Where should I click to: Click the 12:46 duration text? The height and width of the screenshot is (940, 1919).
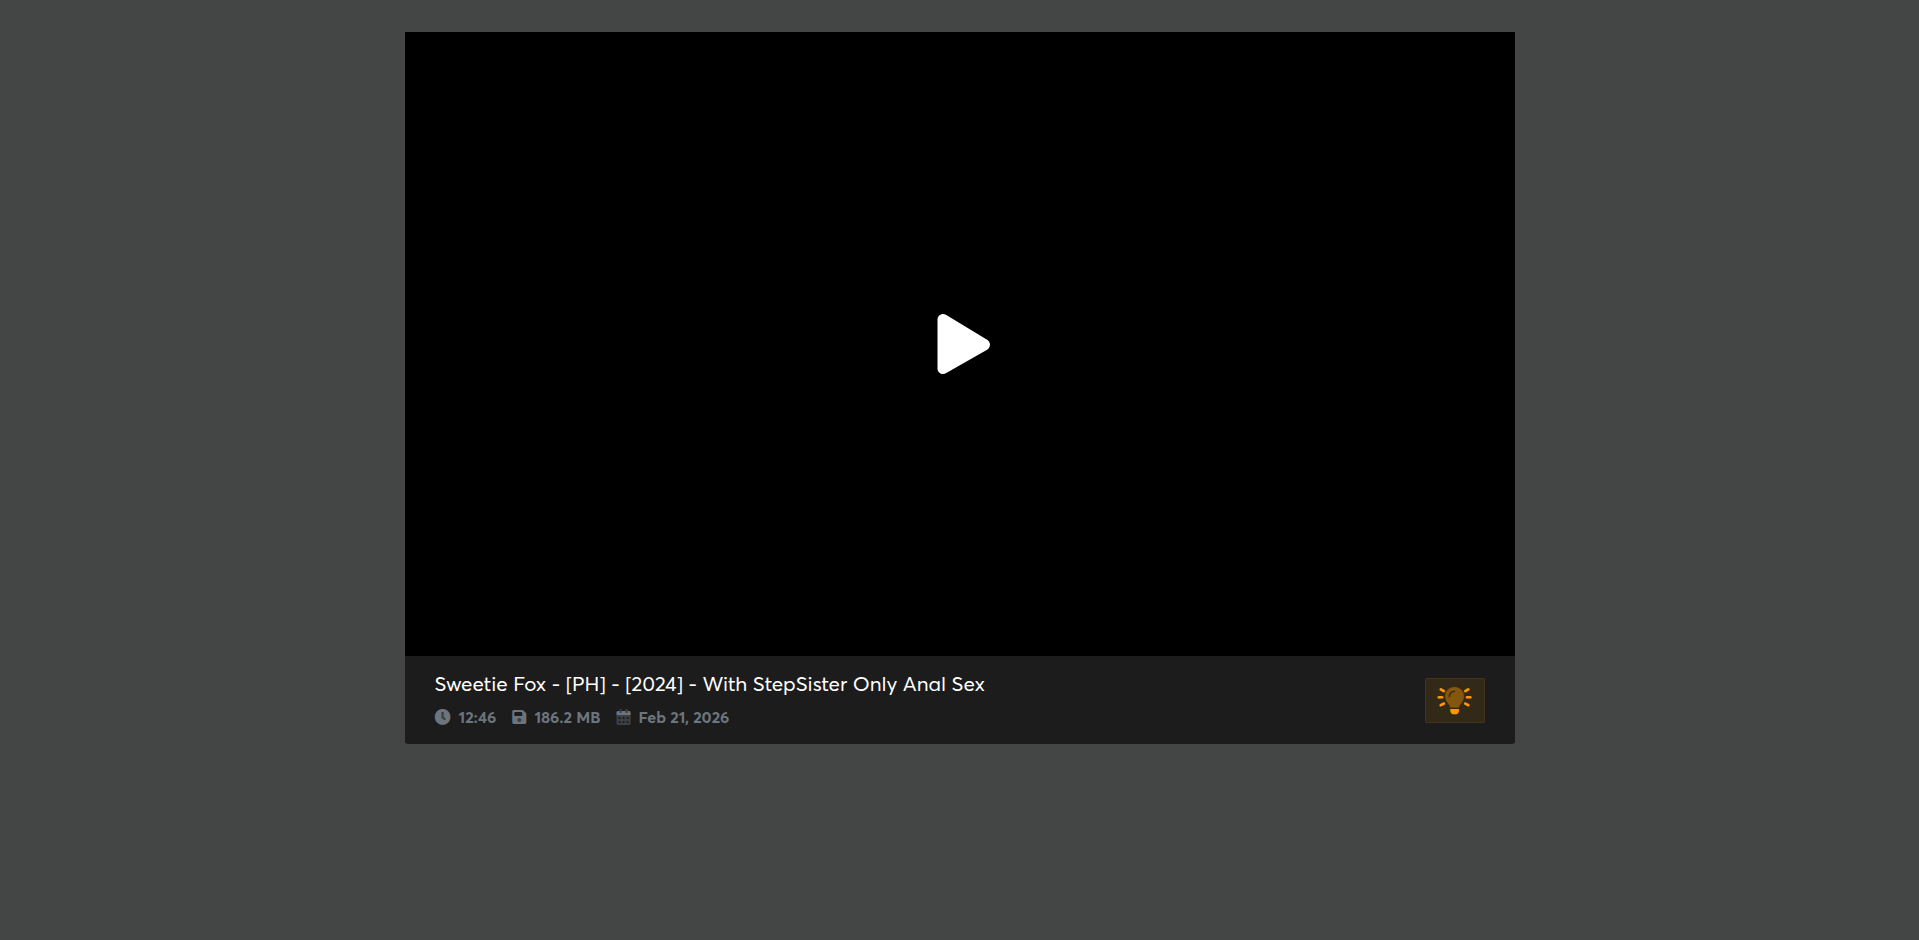pos(477,717)
